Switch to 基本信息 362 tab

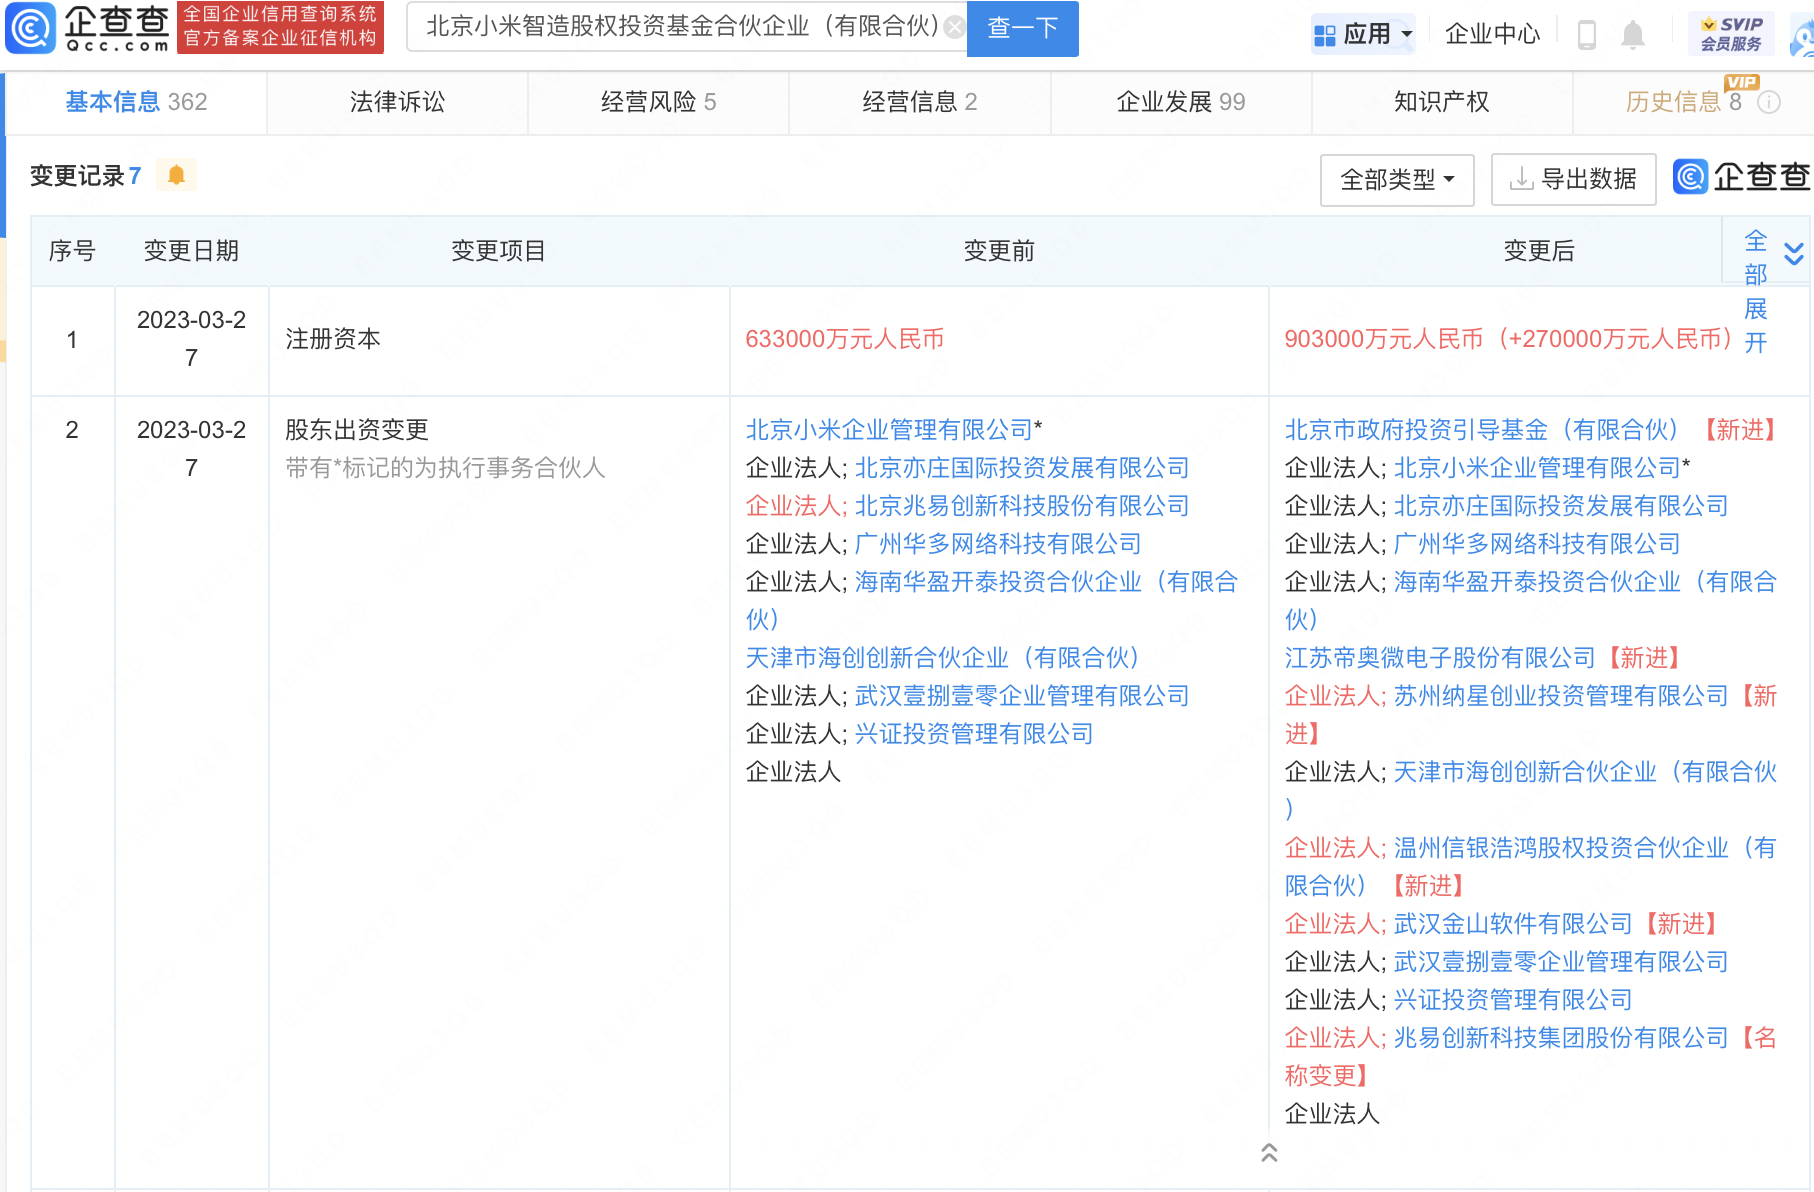coord(136,102)
